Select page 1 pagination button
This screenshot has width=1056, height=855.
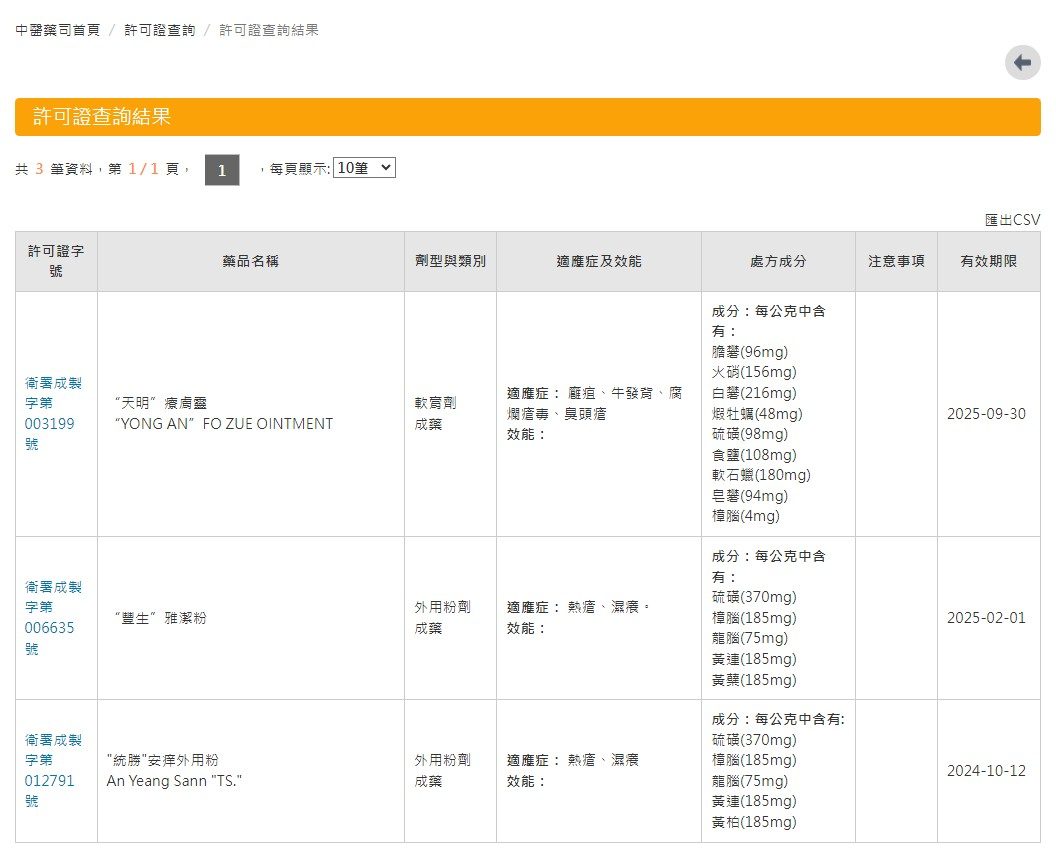click(x=222, y=170)
